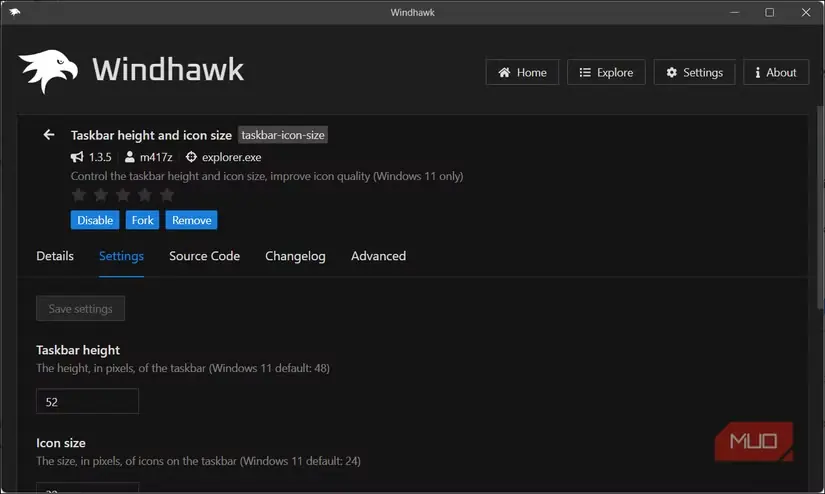Click the vertical scrollbar thumb
The width and height of the screenshot is (825, 494).
click(x=821, y=208)
